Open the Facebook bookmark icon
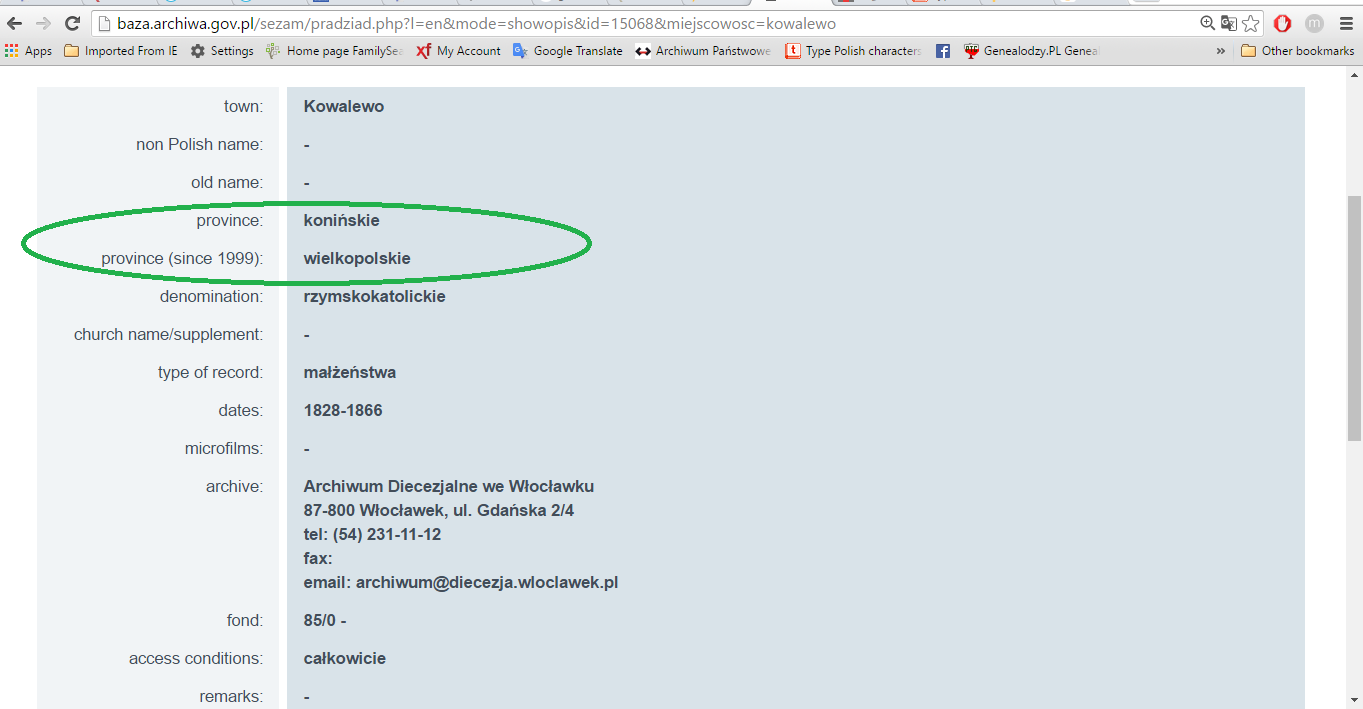This screenshot has width=1363, height=709. coord(942,51)
